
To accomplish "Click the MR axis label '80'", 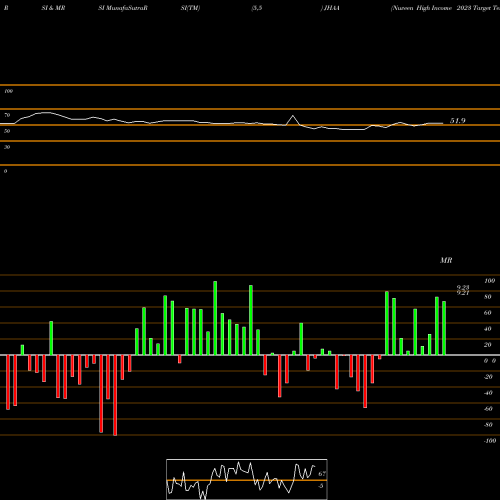I will (x=488, y=297).
